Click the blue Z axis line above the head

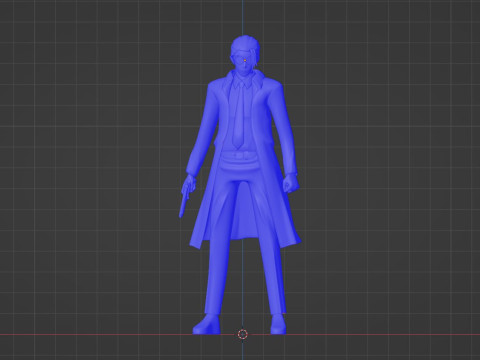[x=243, y=17]
